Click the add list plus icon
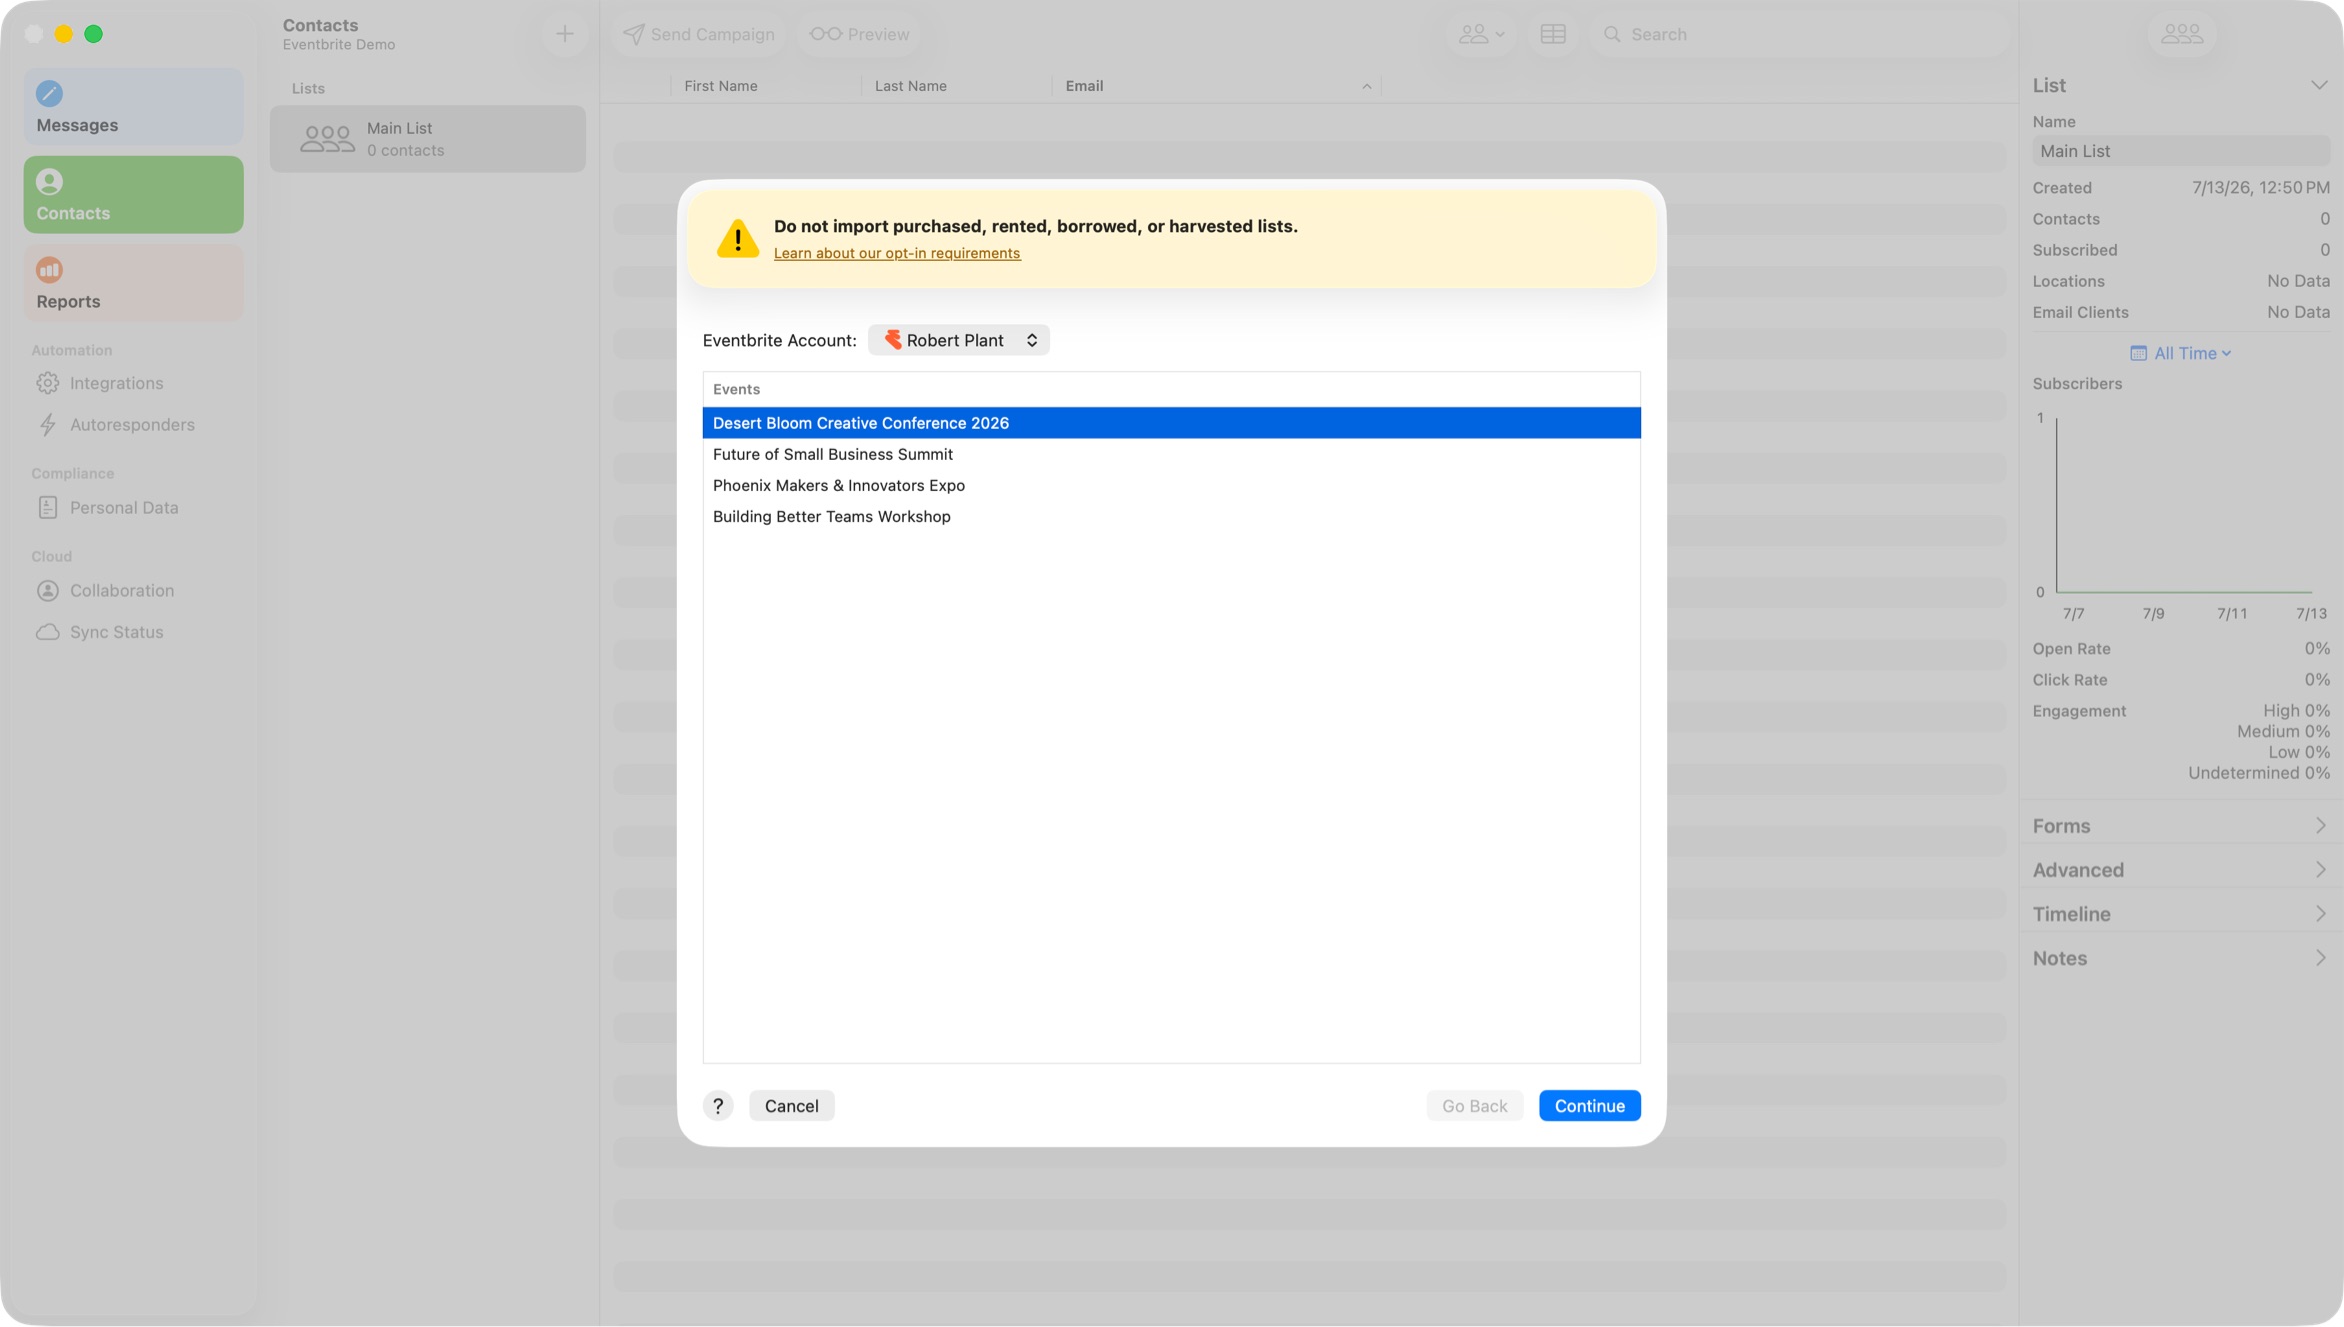Viewport: 2344px width, 1327px height. [565, 34]
